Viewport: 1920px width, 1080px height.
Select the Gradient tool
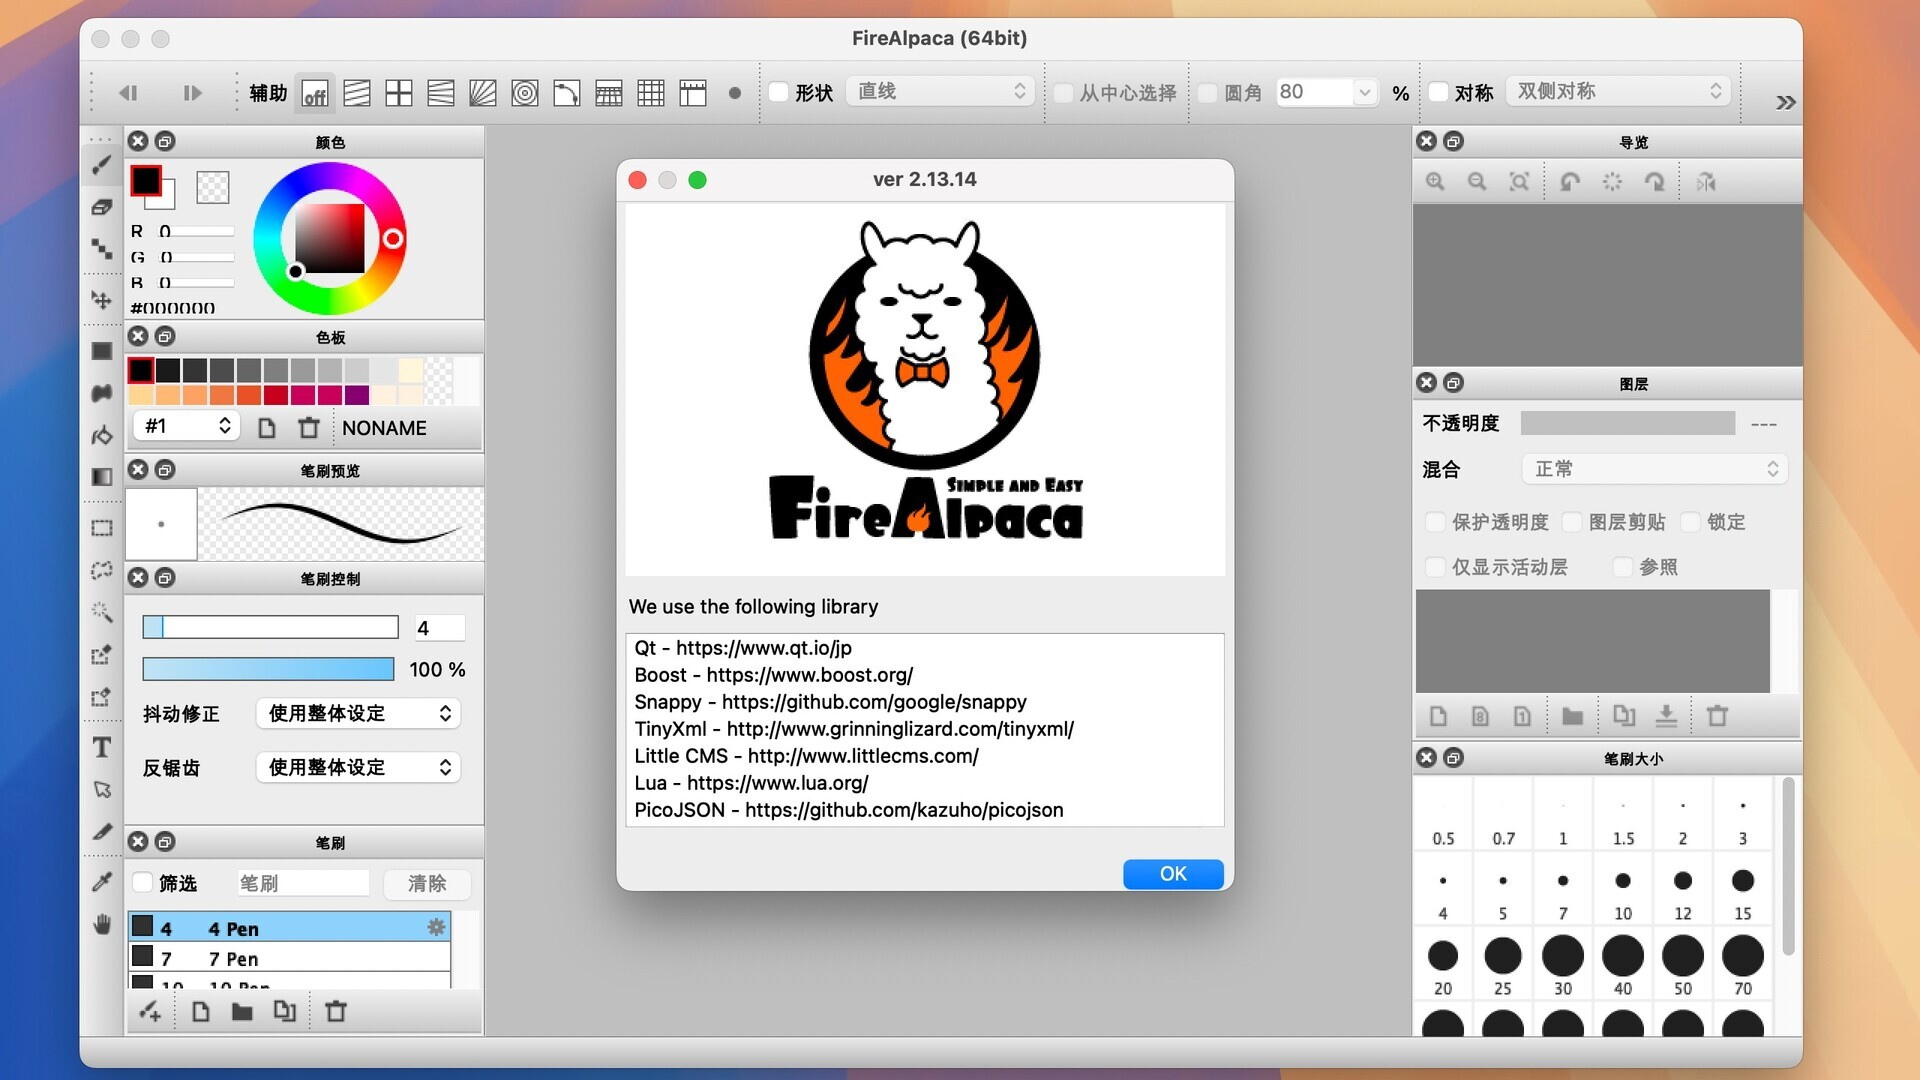(x=102, y=477)
